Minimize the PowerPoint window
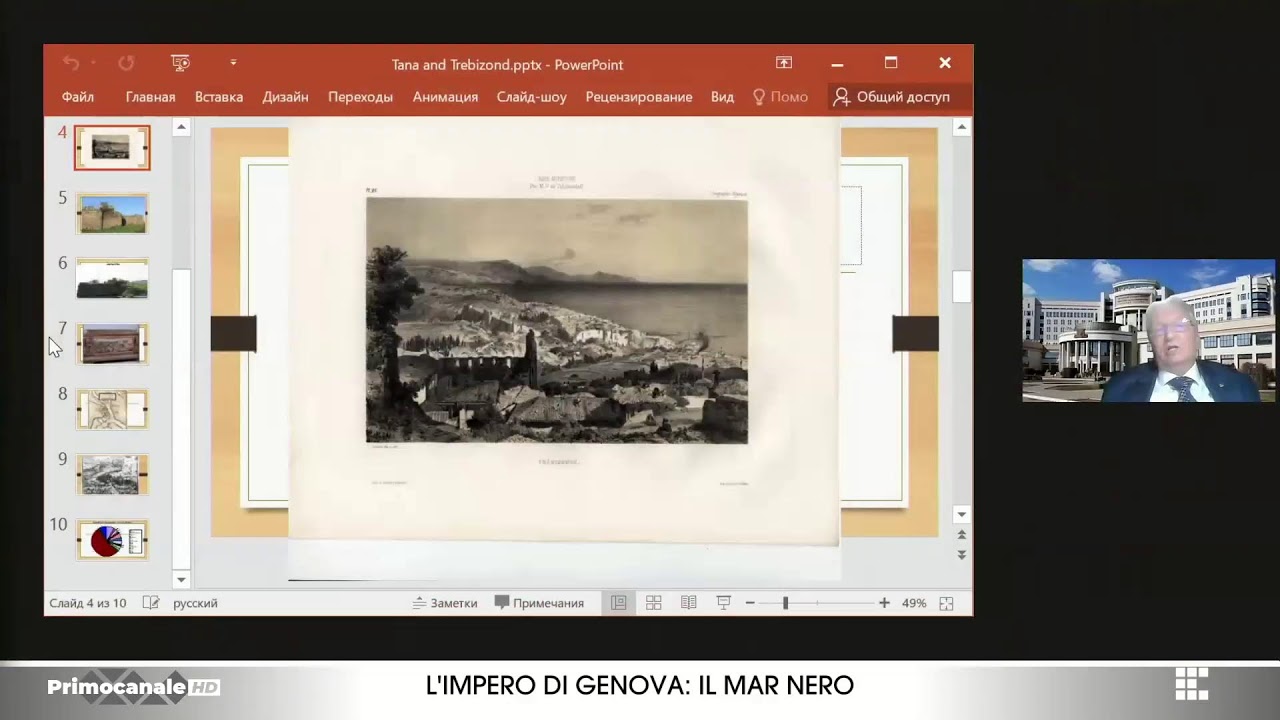The width and height of the screenshot is (1280, 720). point(837,63)
